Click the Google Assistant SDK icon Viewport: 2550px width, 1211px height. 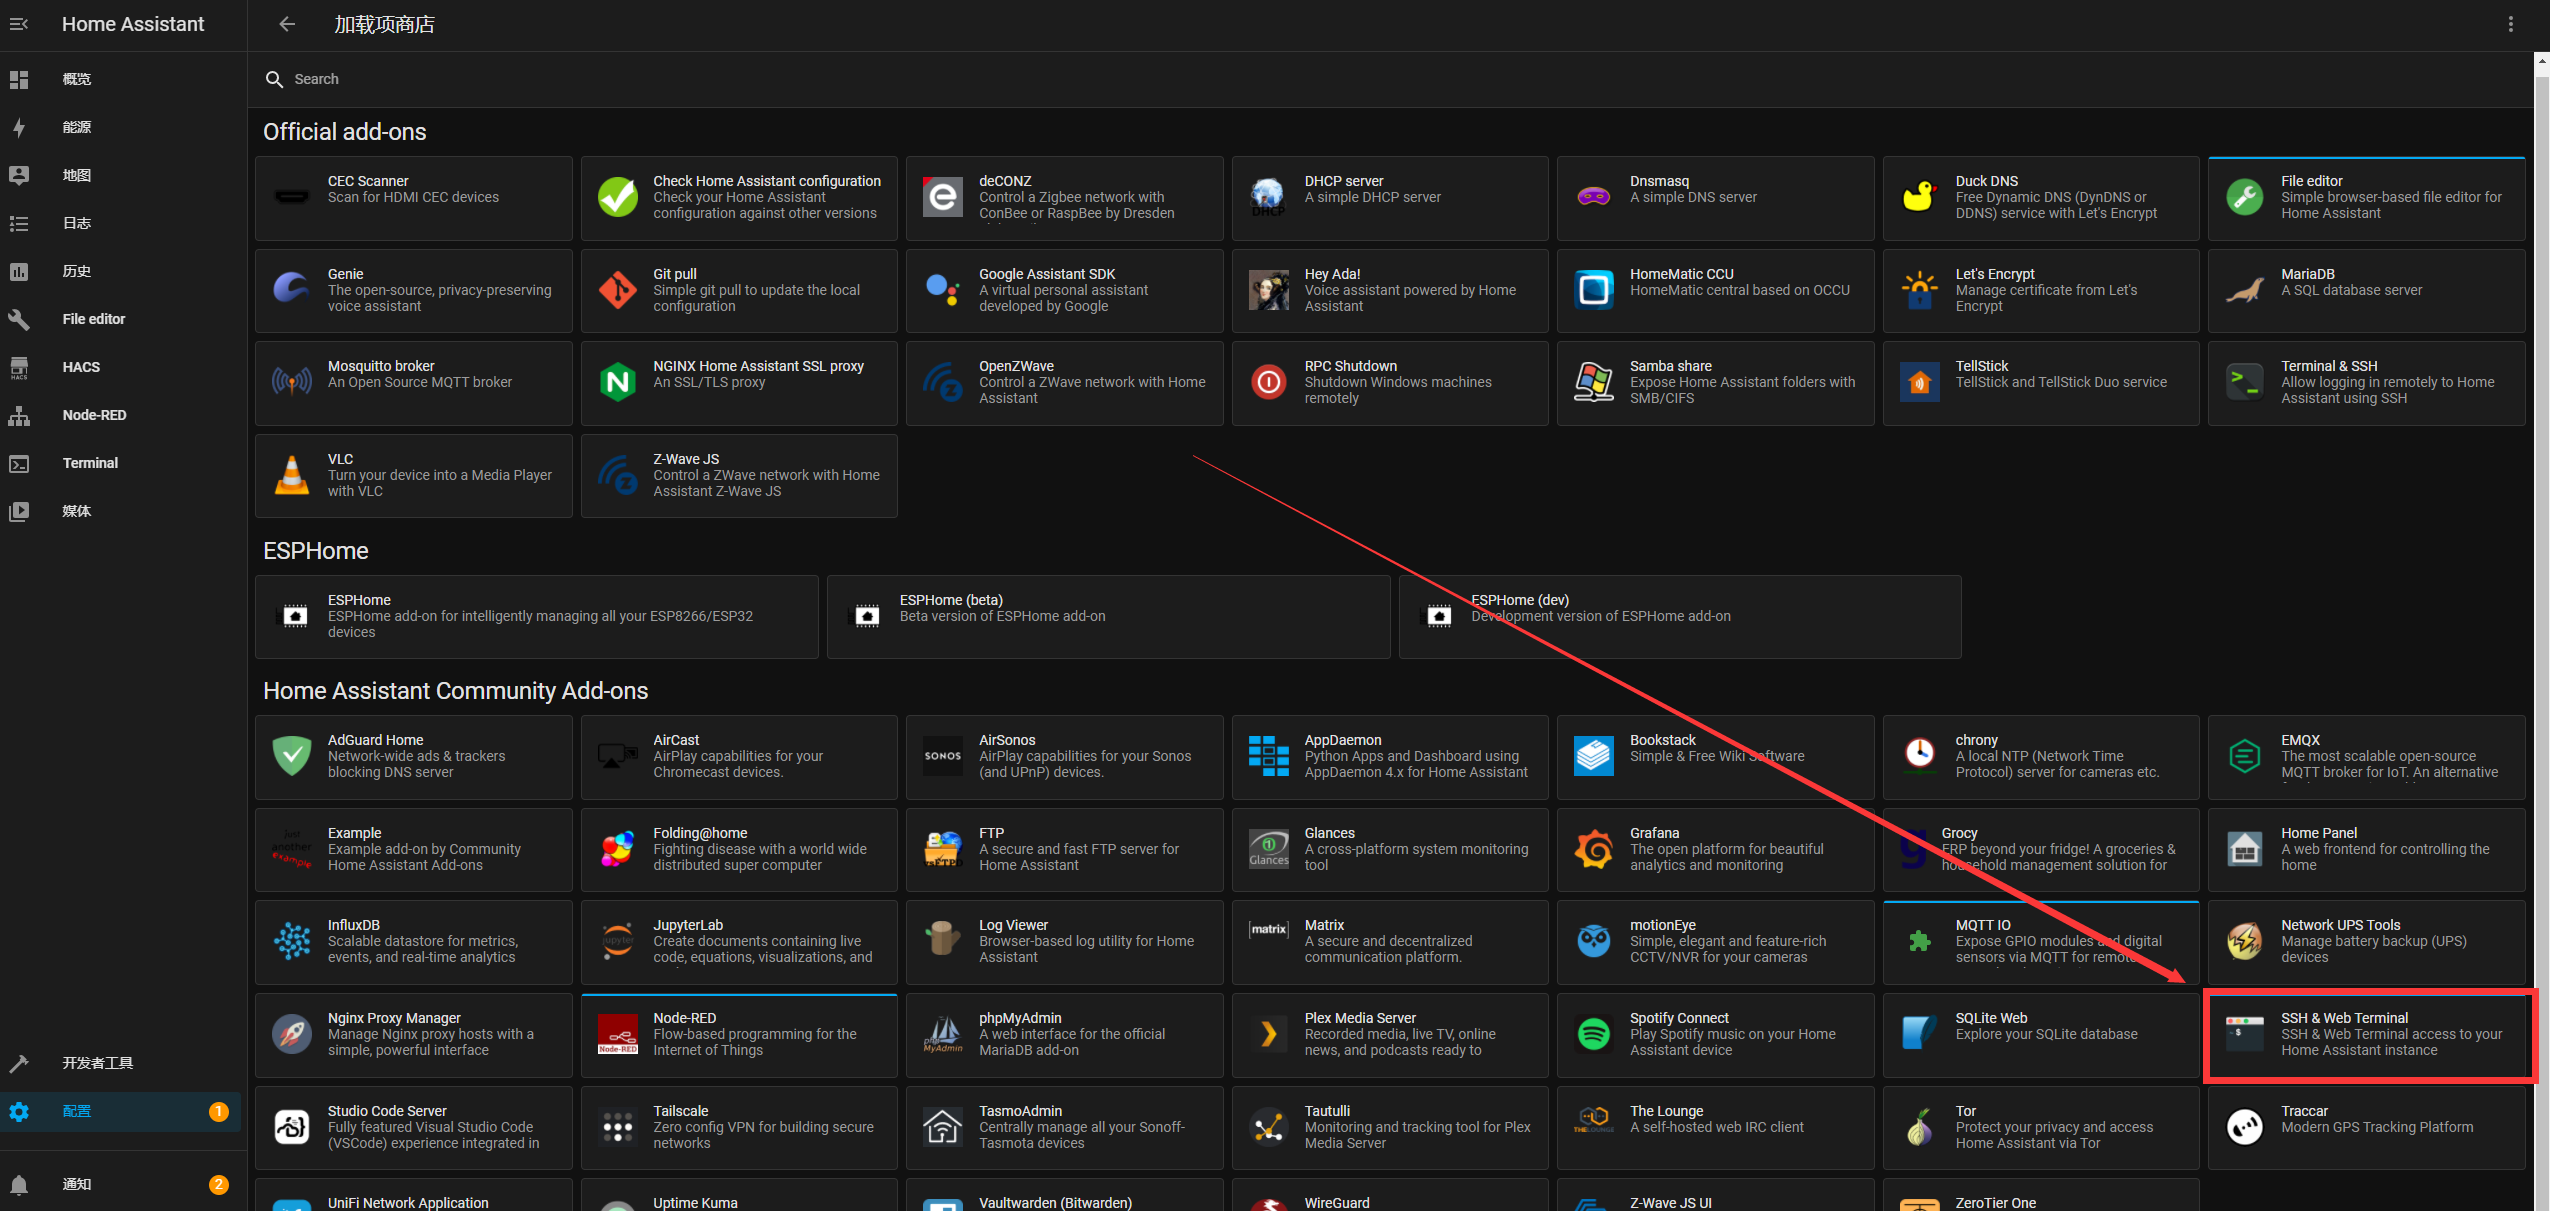click(x=943, y=290)
